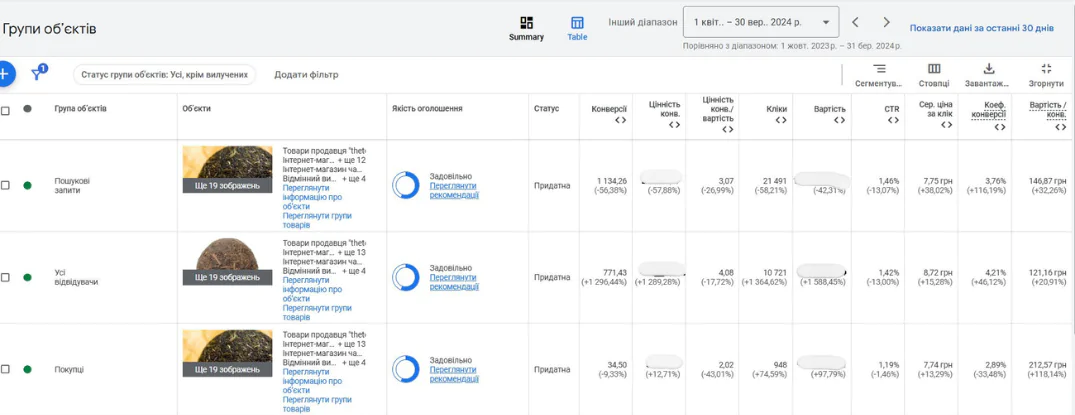Click ad quality progress ring for Пошукові запити
Screen dimensions: 1075x415
[x=406, y=185]
